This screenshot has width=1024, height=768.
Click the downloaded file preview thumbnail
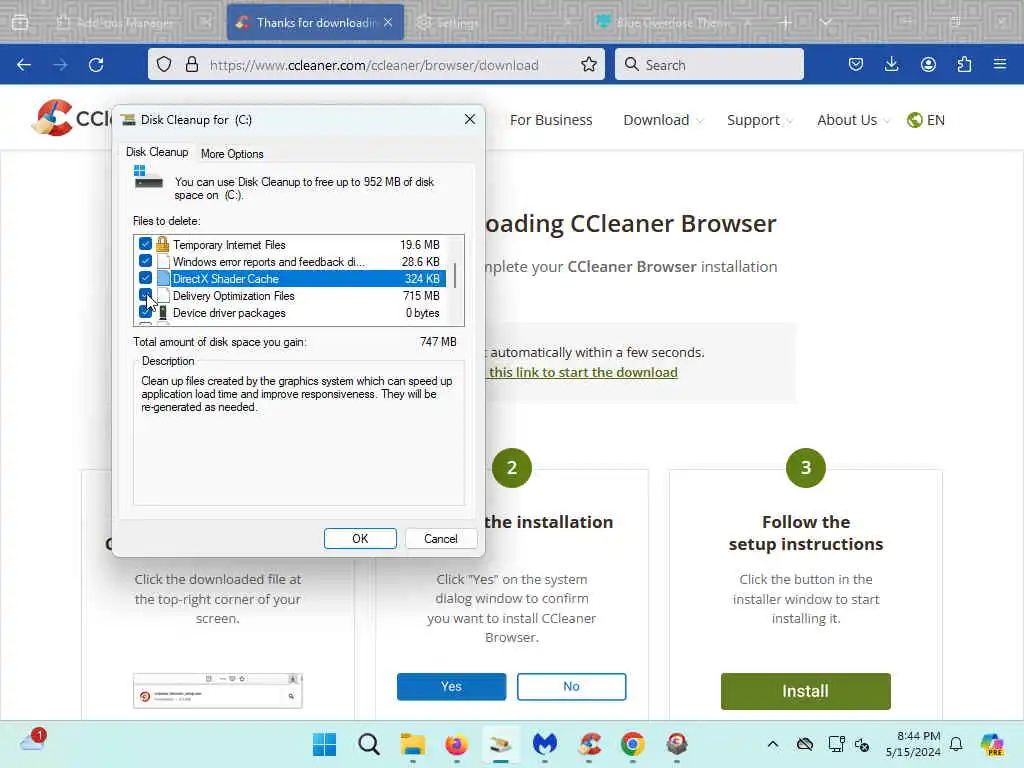(217, 691)
